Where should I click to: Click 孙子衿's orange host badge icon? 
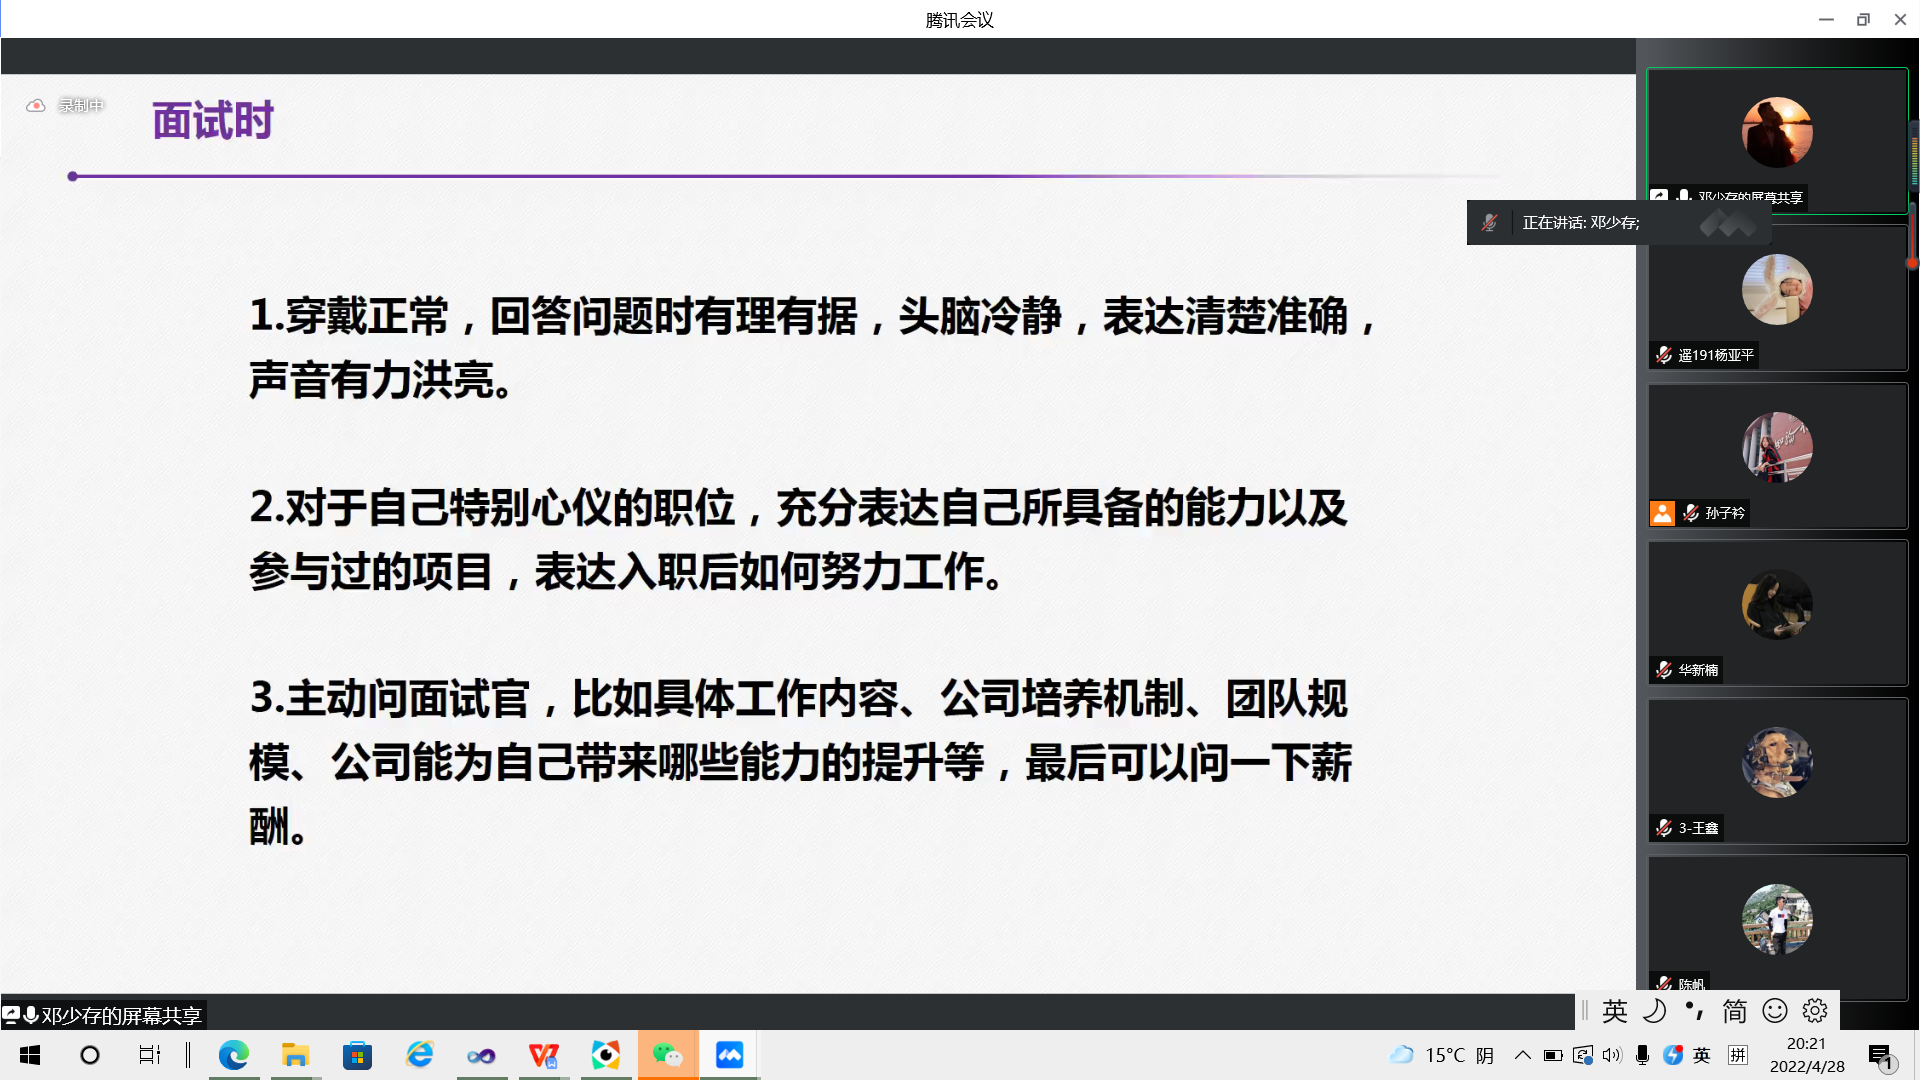pos(1661,513)
